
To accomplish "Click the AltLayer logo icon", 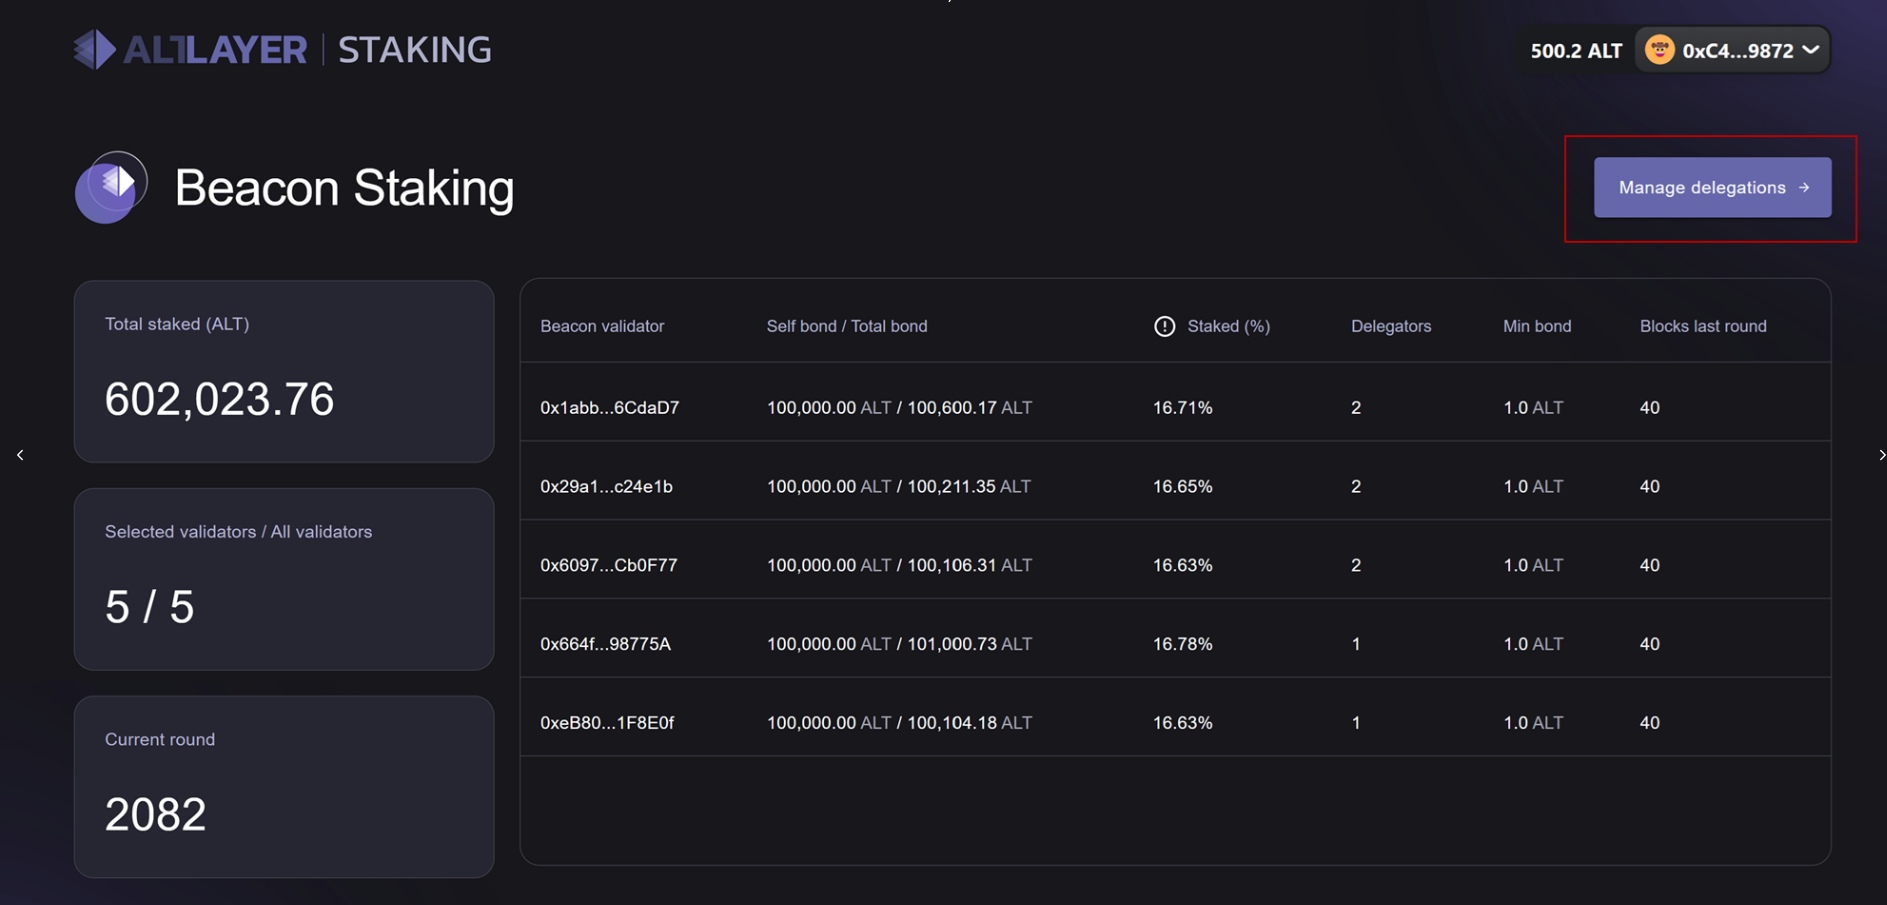I will [95, 49].
